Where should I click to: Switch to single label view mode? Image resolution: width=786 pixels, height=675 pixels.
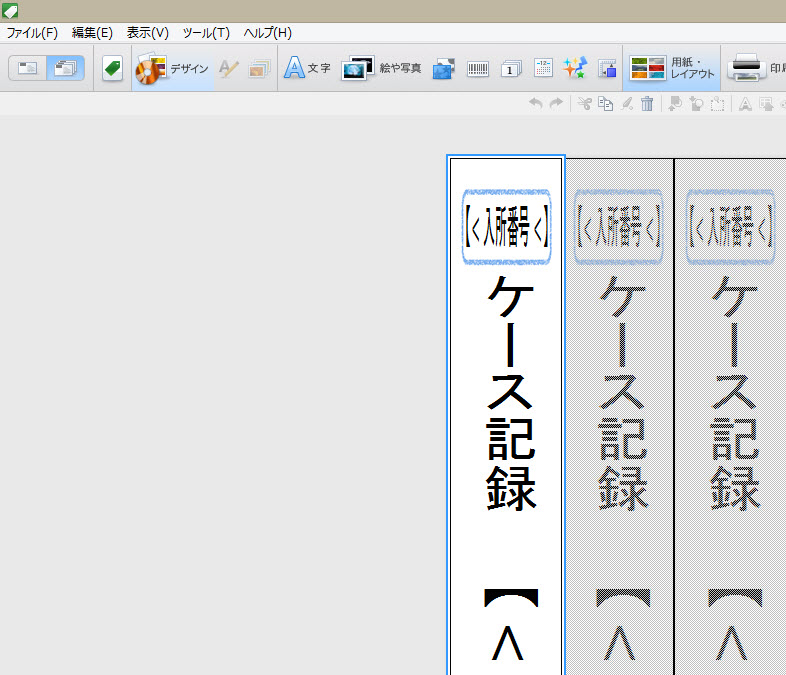tap(28, 69)
